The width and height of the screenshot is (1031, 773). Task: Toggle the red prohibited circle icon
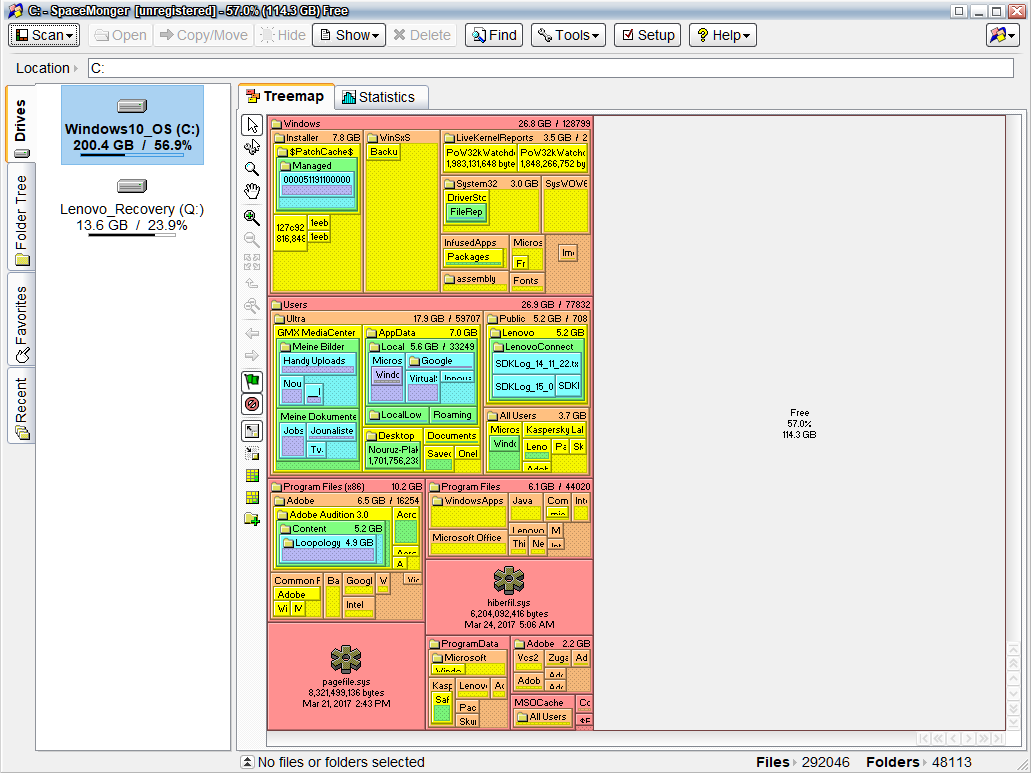pyautogui.click(x=252, y=404)
